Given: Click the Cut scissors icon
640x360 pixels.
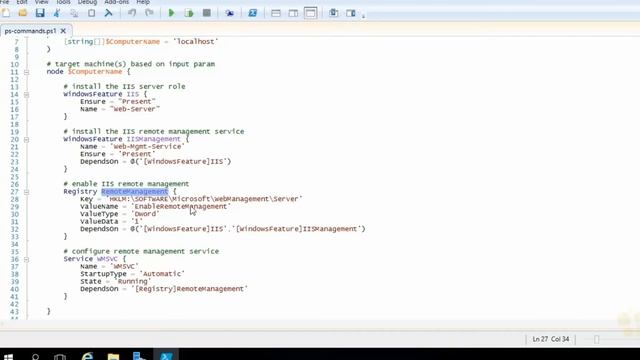Looking at the screenshot, I should 57,13.
